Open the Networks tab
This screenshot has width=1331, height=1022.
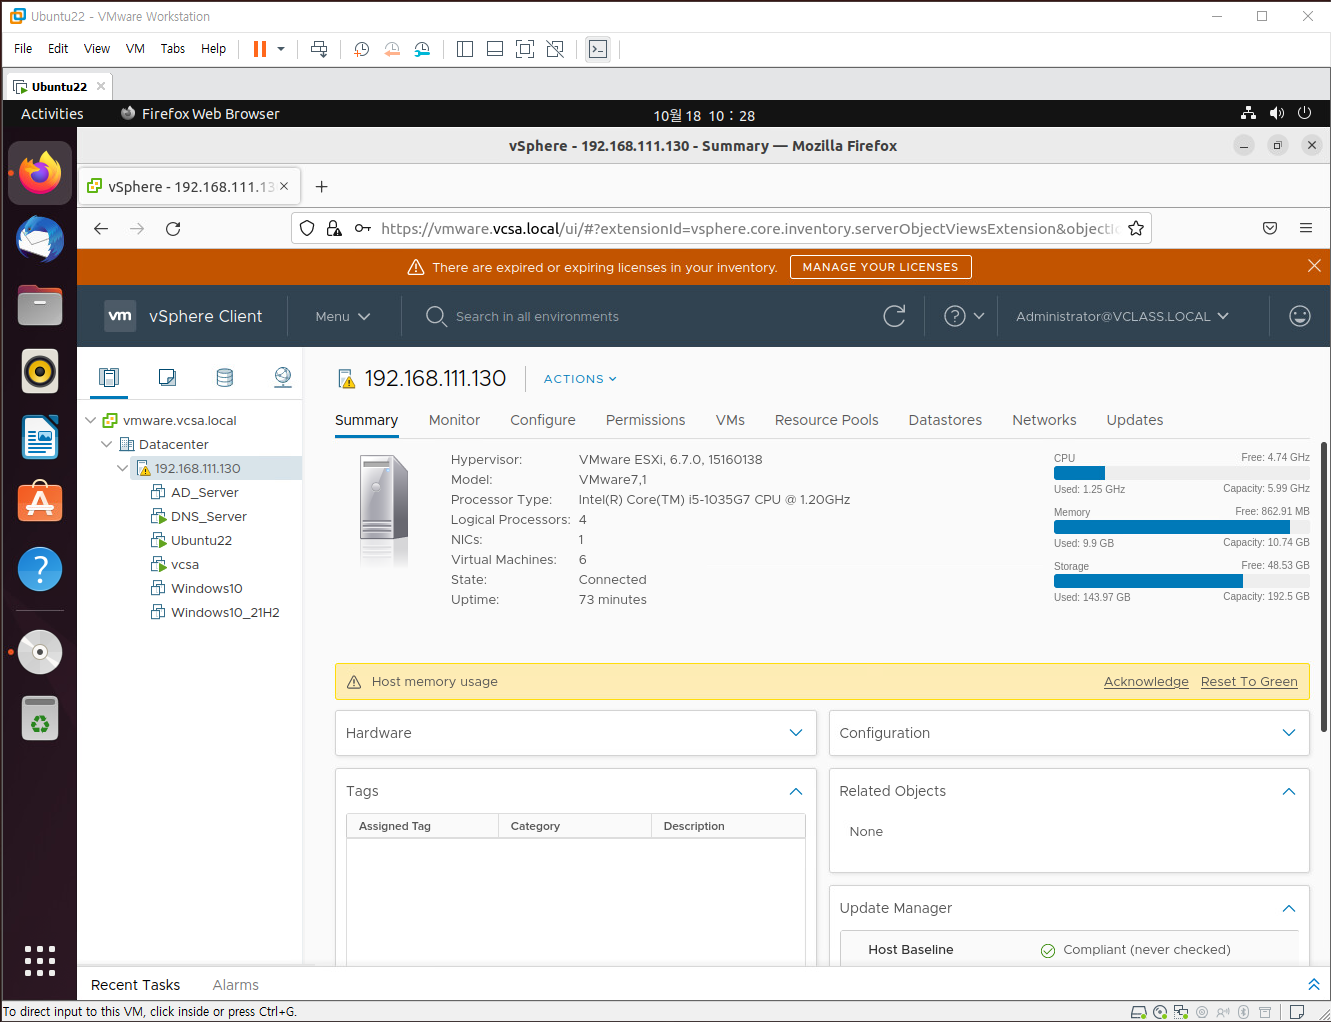[1044, 420]
